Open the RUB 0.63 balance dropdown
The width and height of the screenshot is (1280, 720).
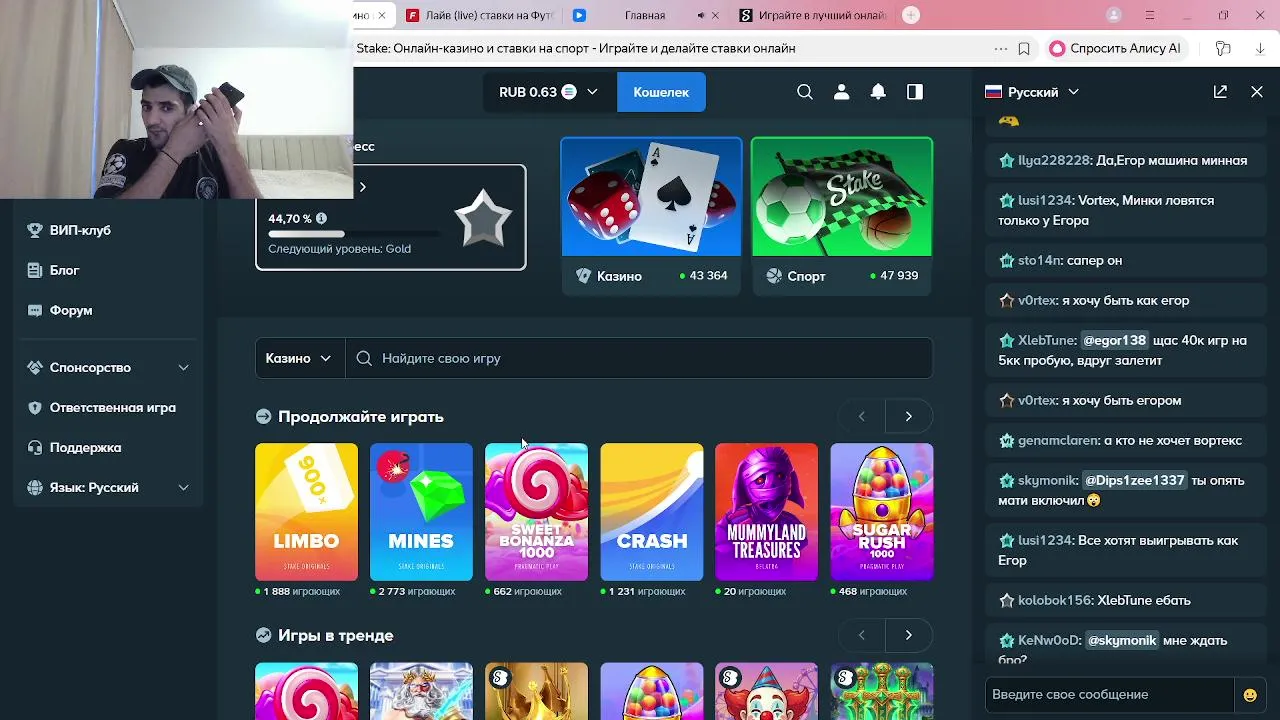tap(548, 92)
